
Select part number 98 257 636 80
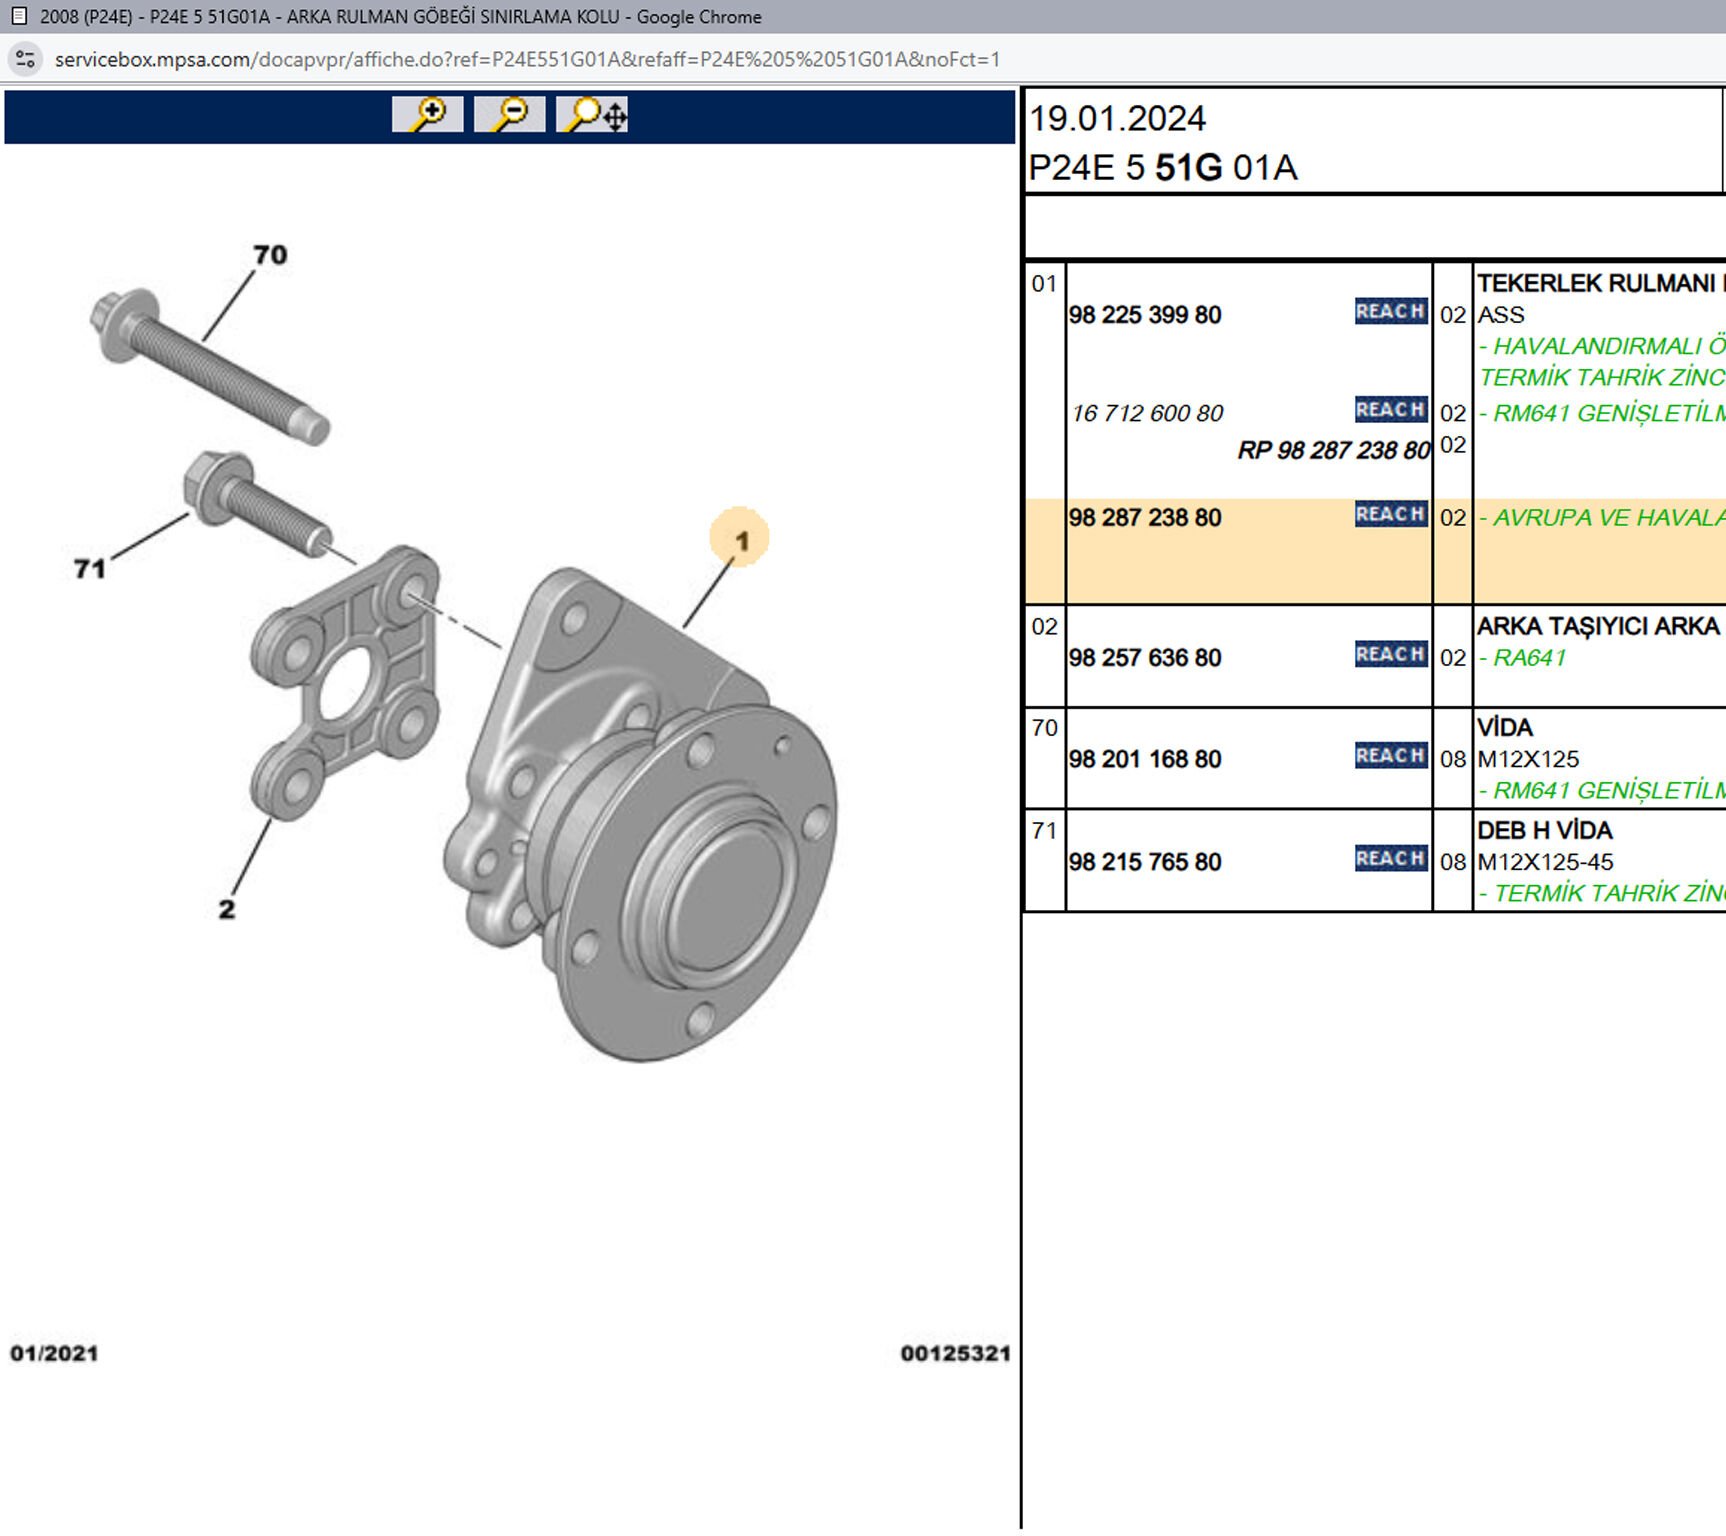tap(1145, 658)
